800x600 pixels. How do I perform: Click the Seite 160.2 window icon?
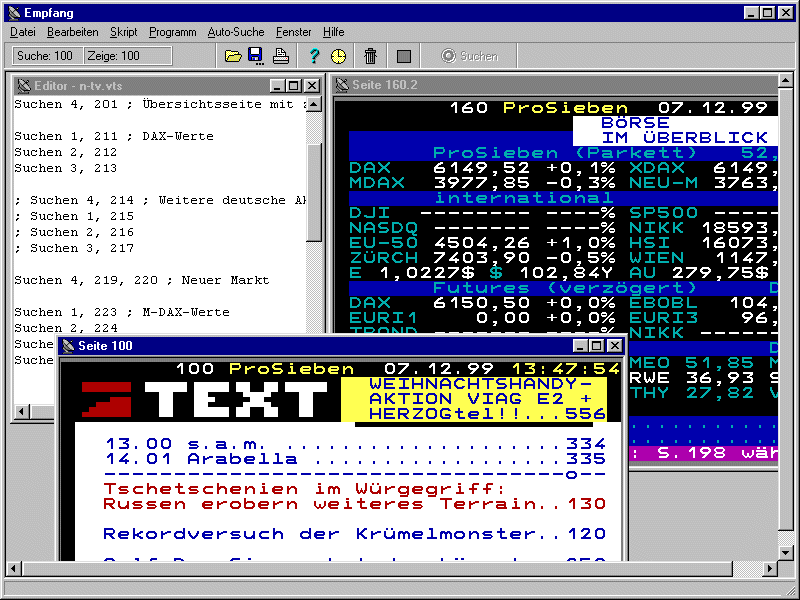342,85
